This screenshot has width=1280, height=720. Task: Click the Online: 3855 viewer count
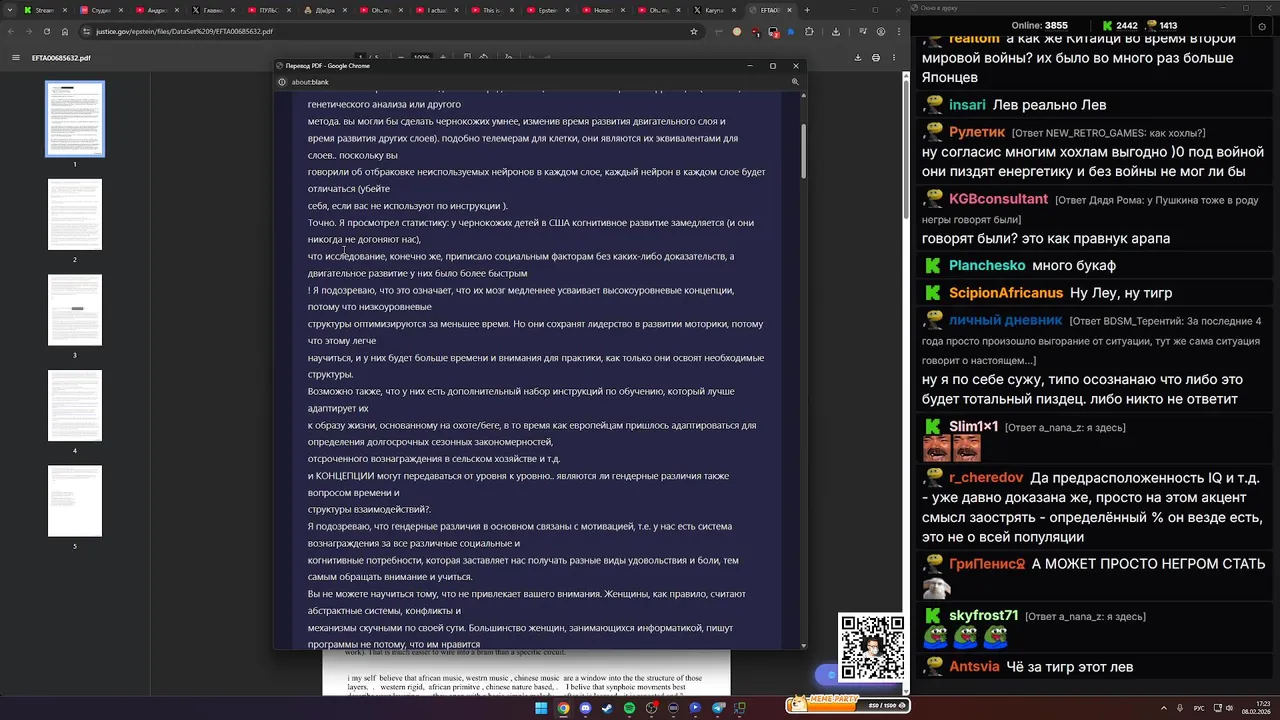(x=1039, y=25)
